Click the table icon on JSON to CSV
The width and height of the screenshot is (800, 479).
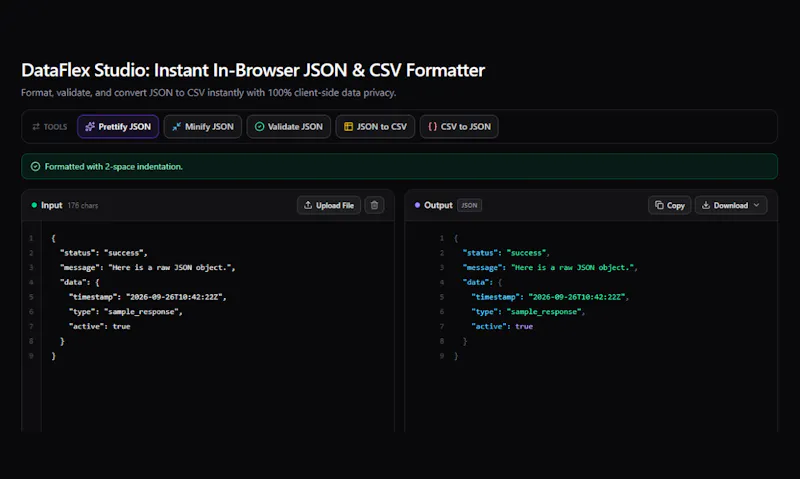348,127
